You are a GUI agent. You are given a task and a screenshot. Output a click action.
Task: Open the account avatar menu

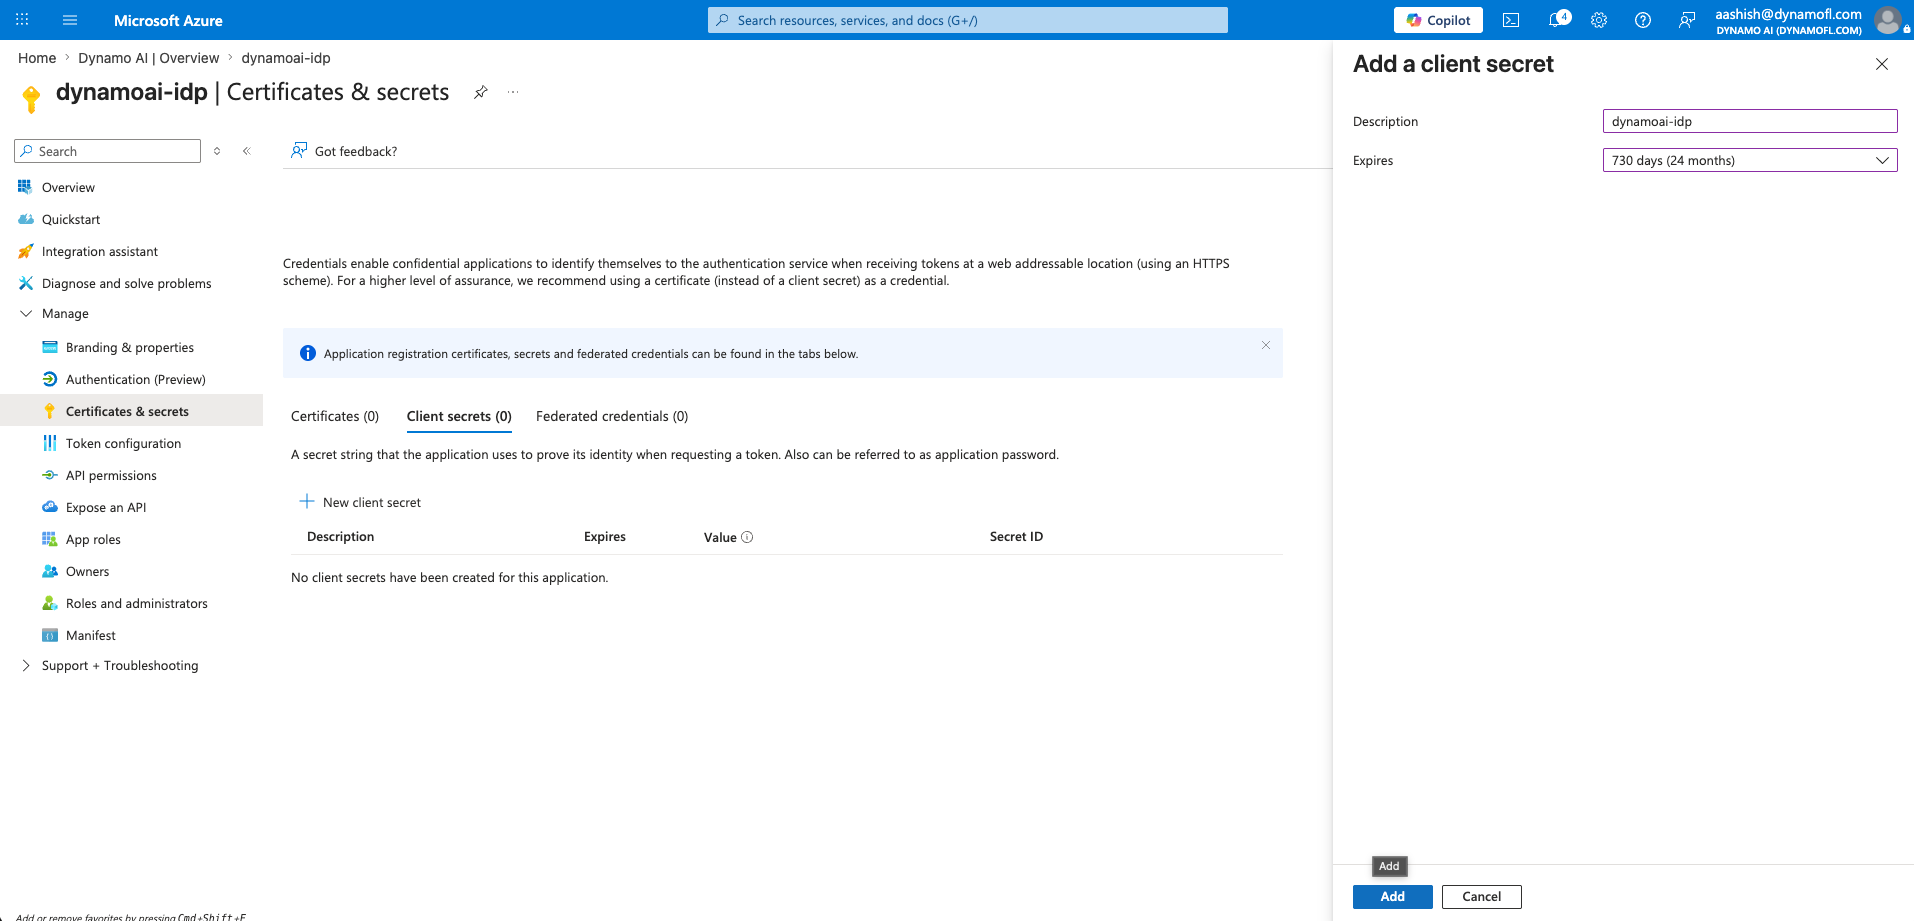tap(1888, 20)
